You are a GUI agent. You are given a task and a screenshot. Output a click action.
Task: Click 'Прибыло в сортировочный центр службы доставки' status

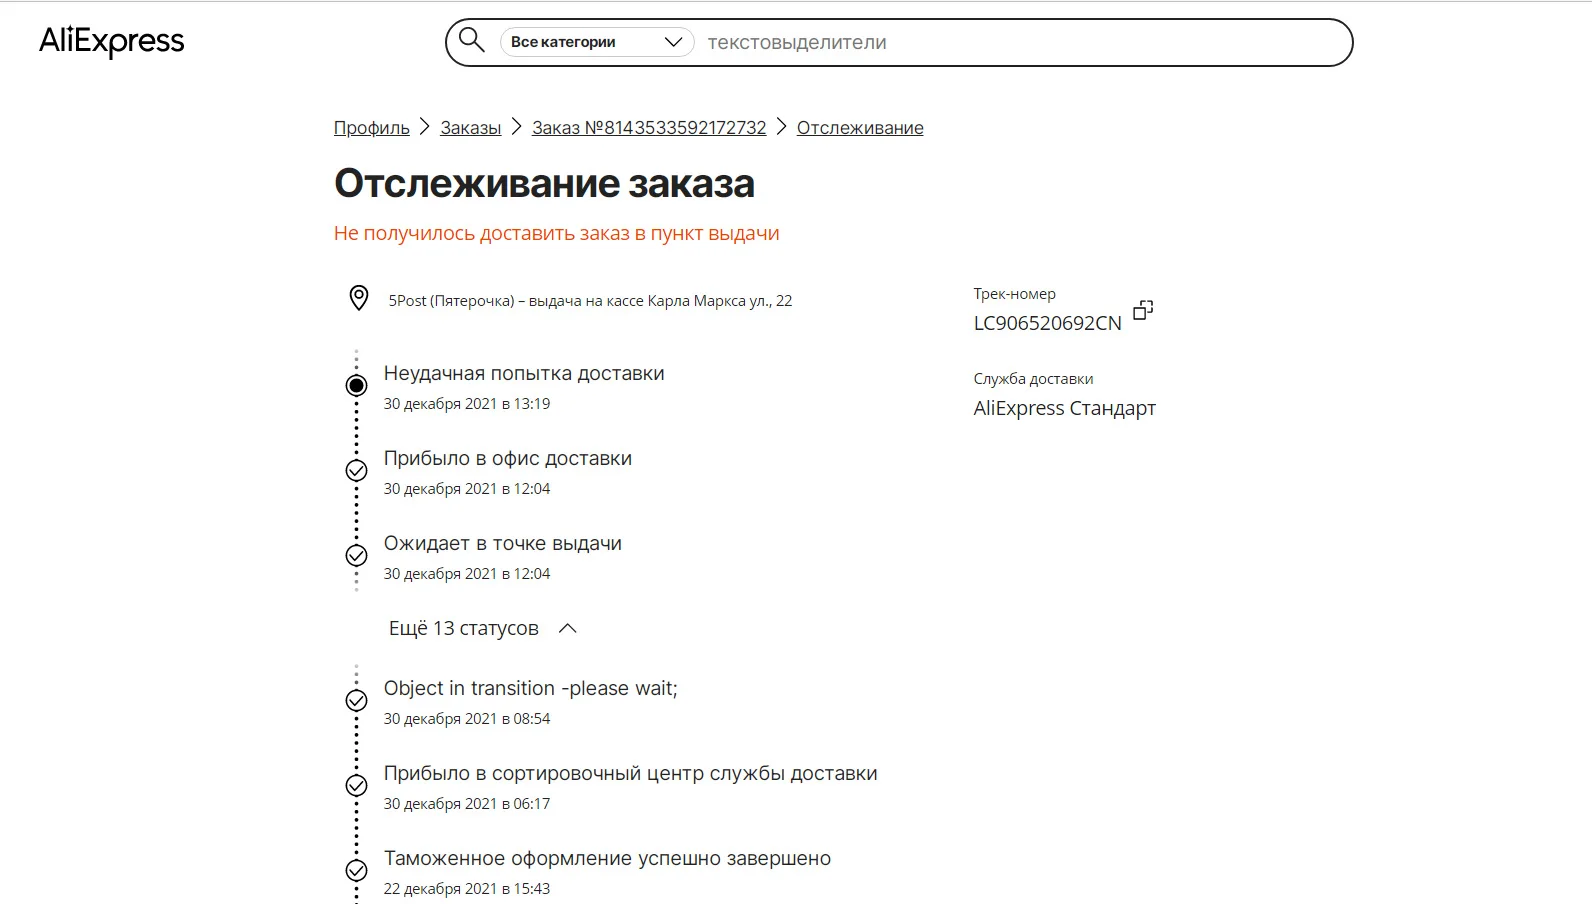point(631,774)
